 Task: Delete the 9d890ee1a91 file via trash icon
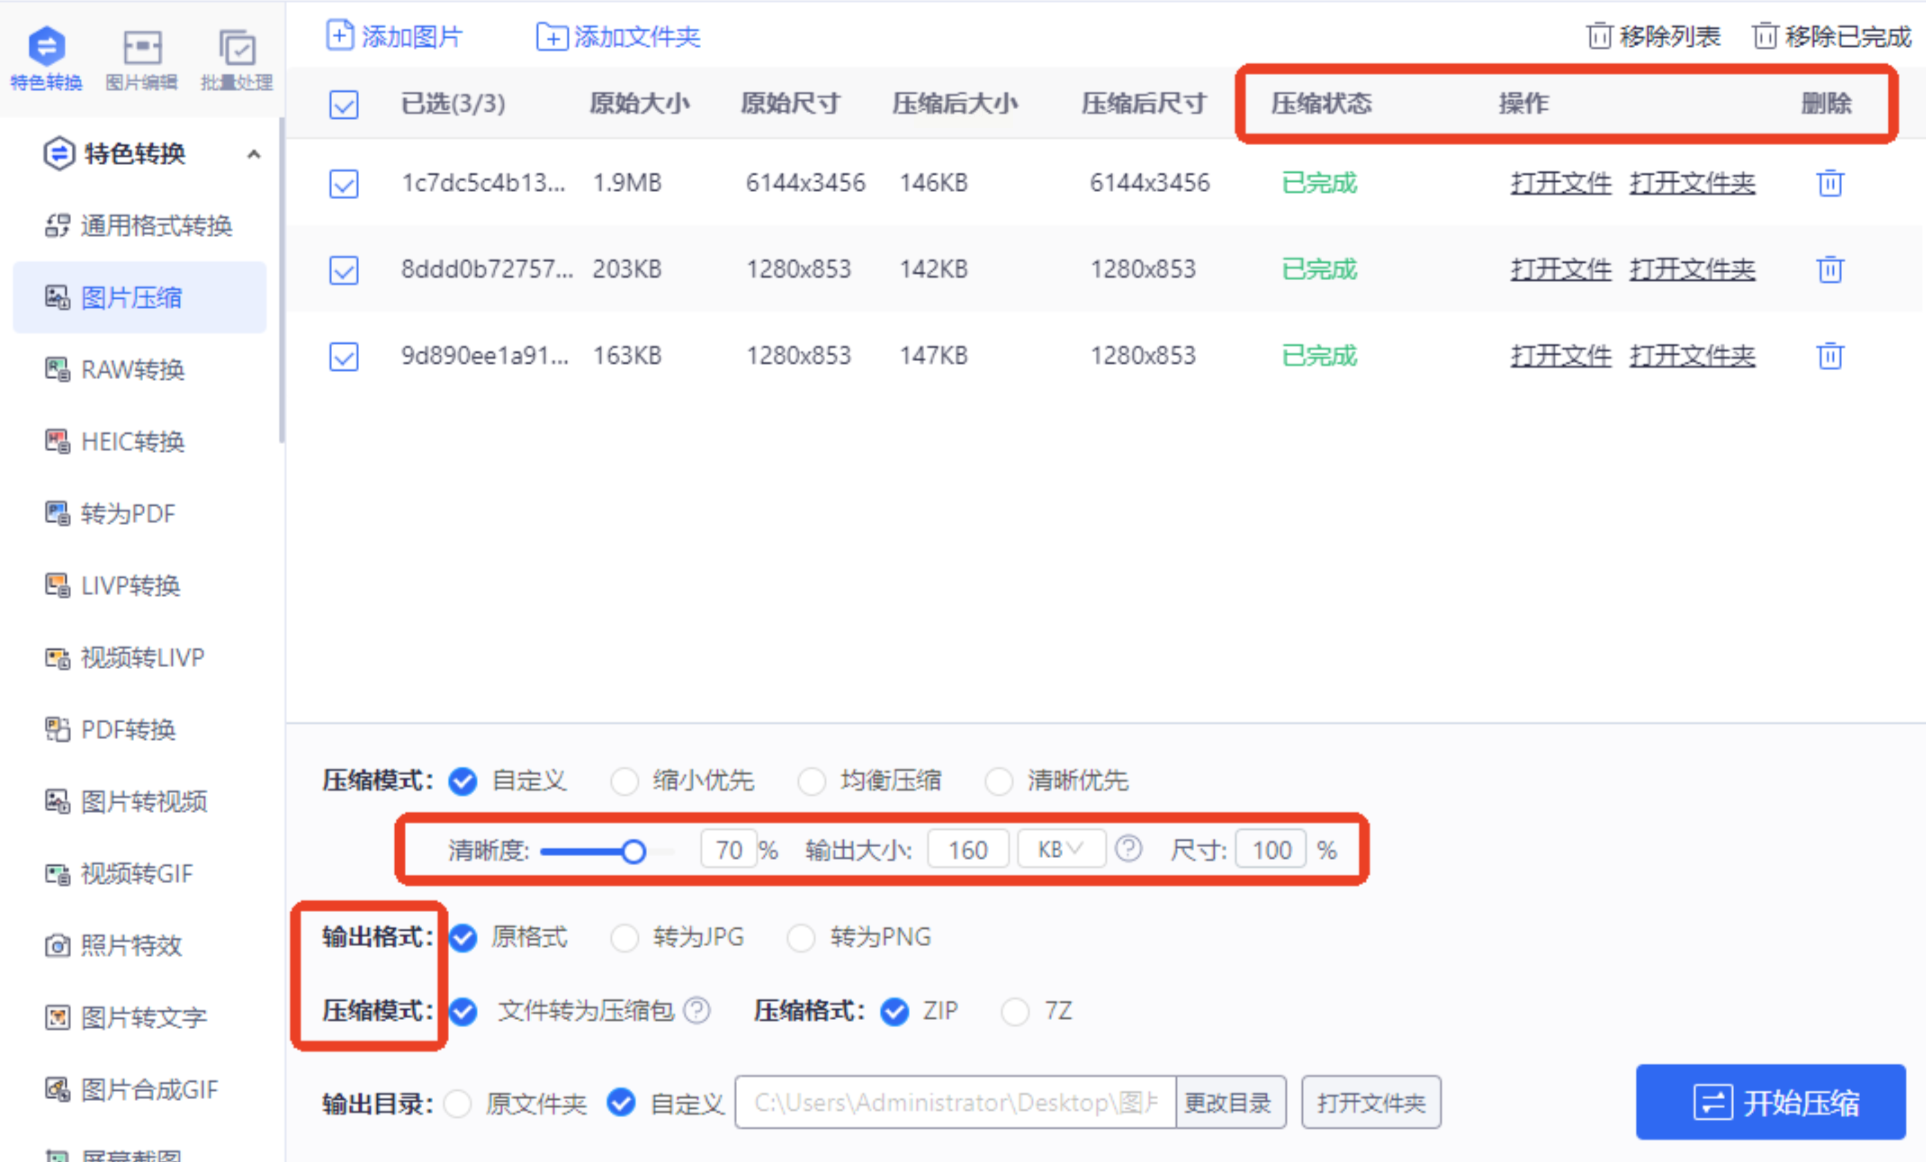[1829, 356]
